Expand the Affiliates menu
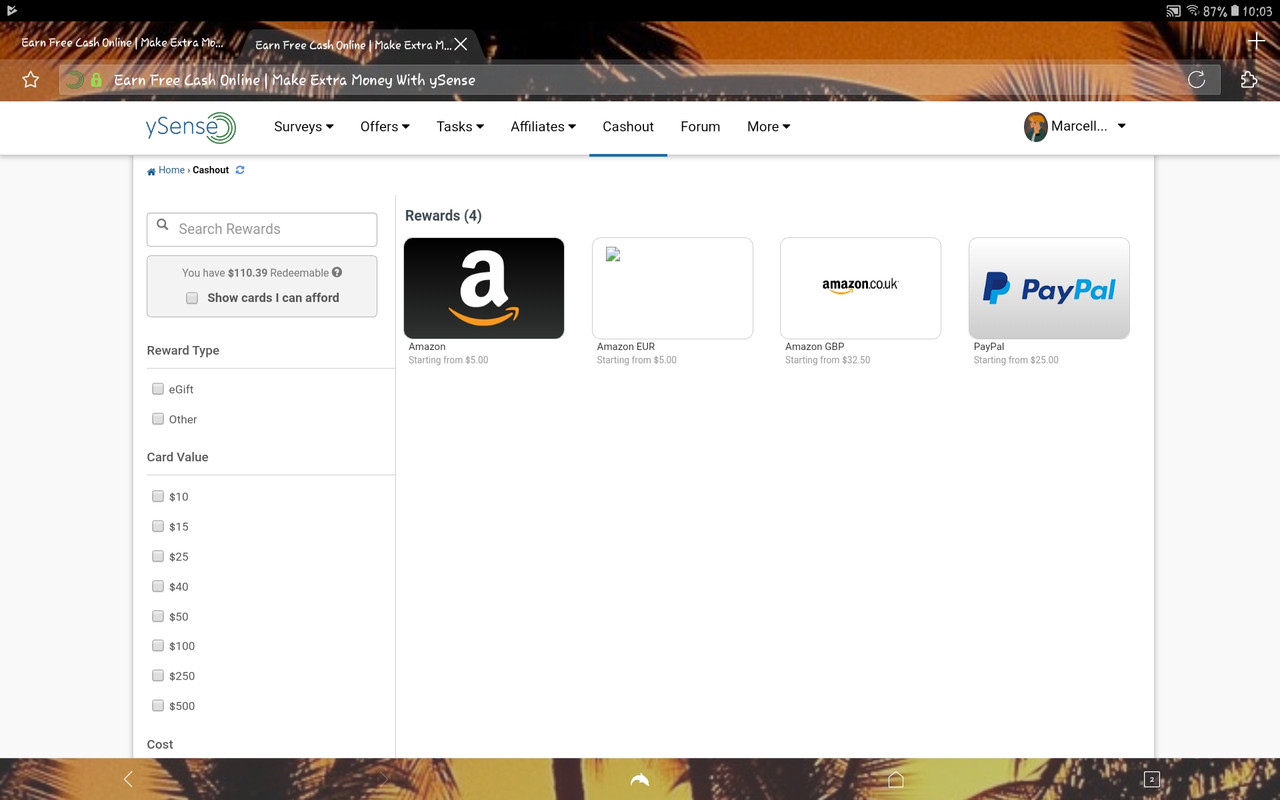Viewport: 1280px width, 800px height. click(x=543, y=127)
